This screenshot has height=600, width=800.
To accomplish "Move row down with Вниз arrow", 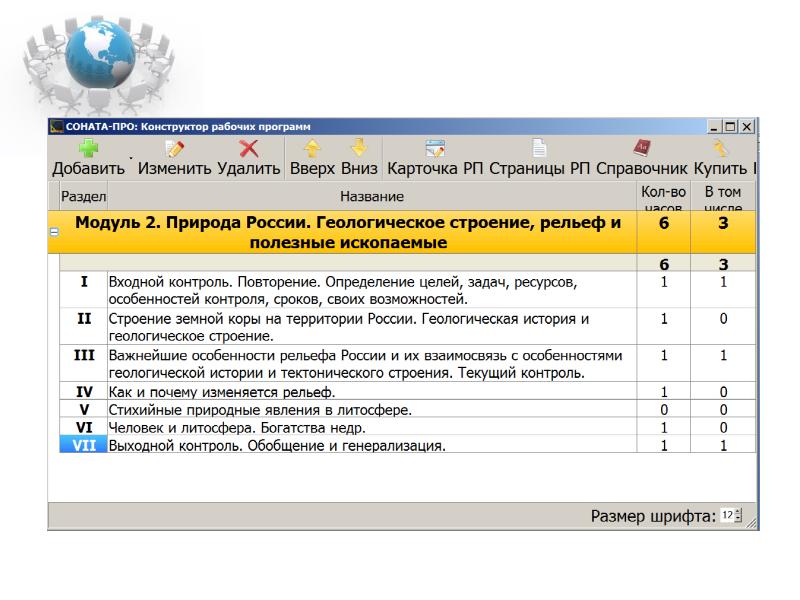I will pyautogui.click(x=358, y=149).
